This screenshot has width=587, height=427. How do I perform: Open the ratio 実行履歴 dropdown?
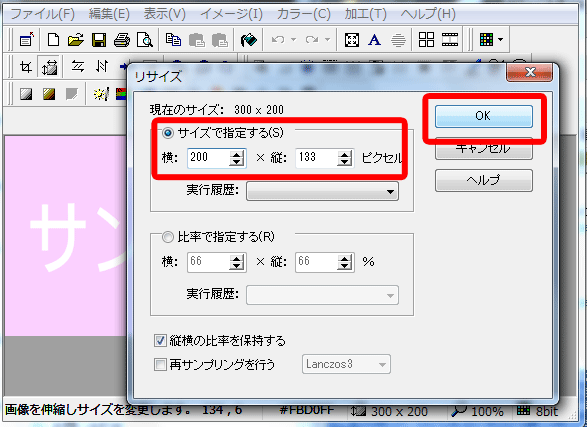click(x=322, y=295)
